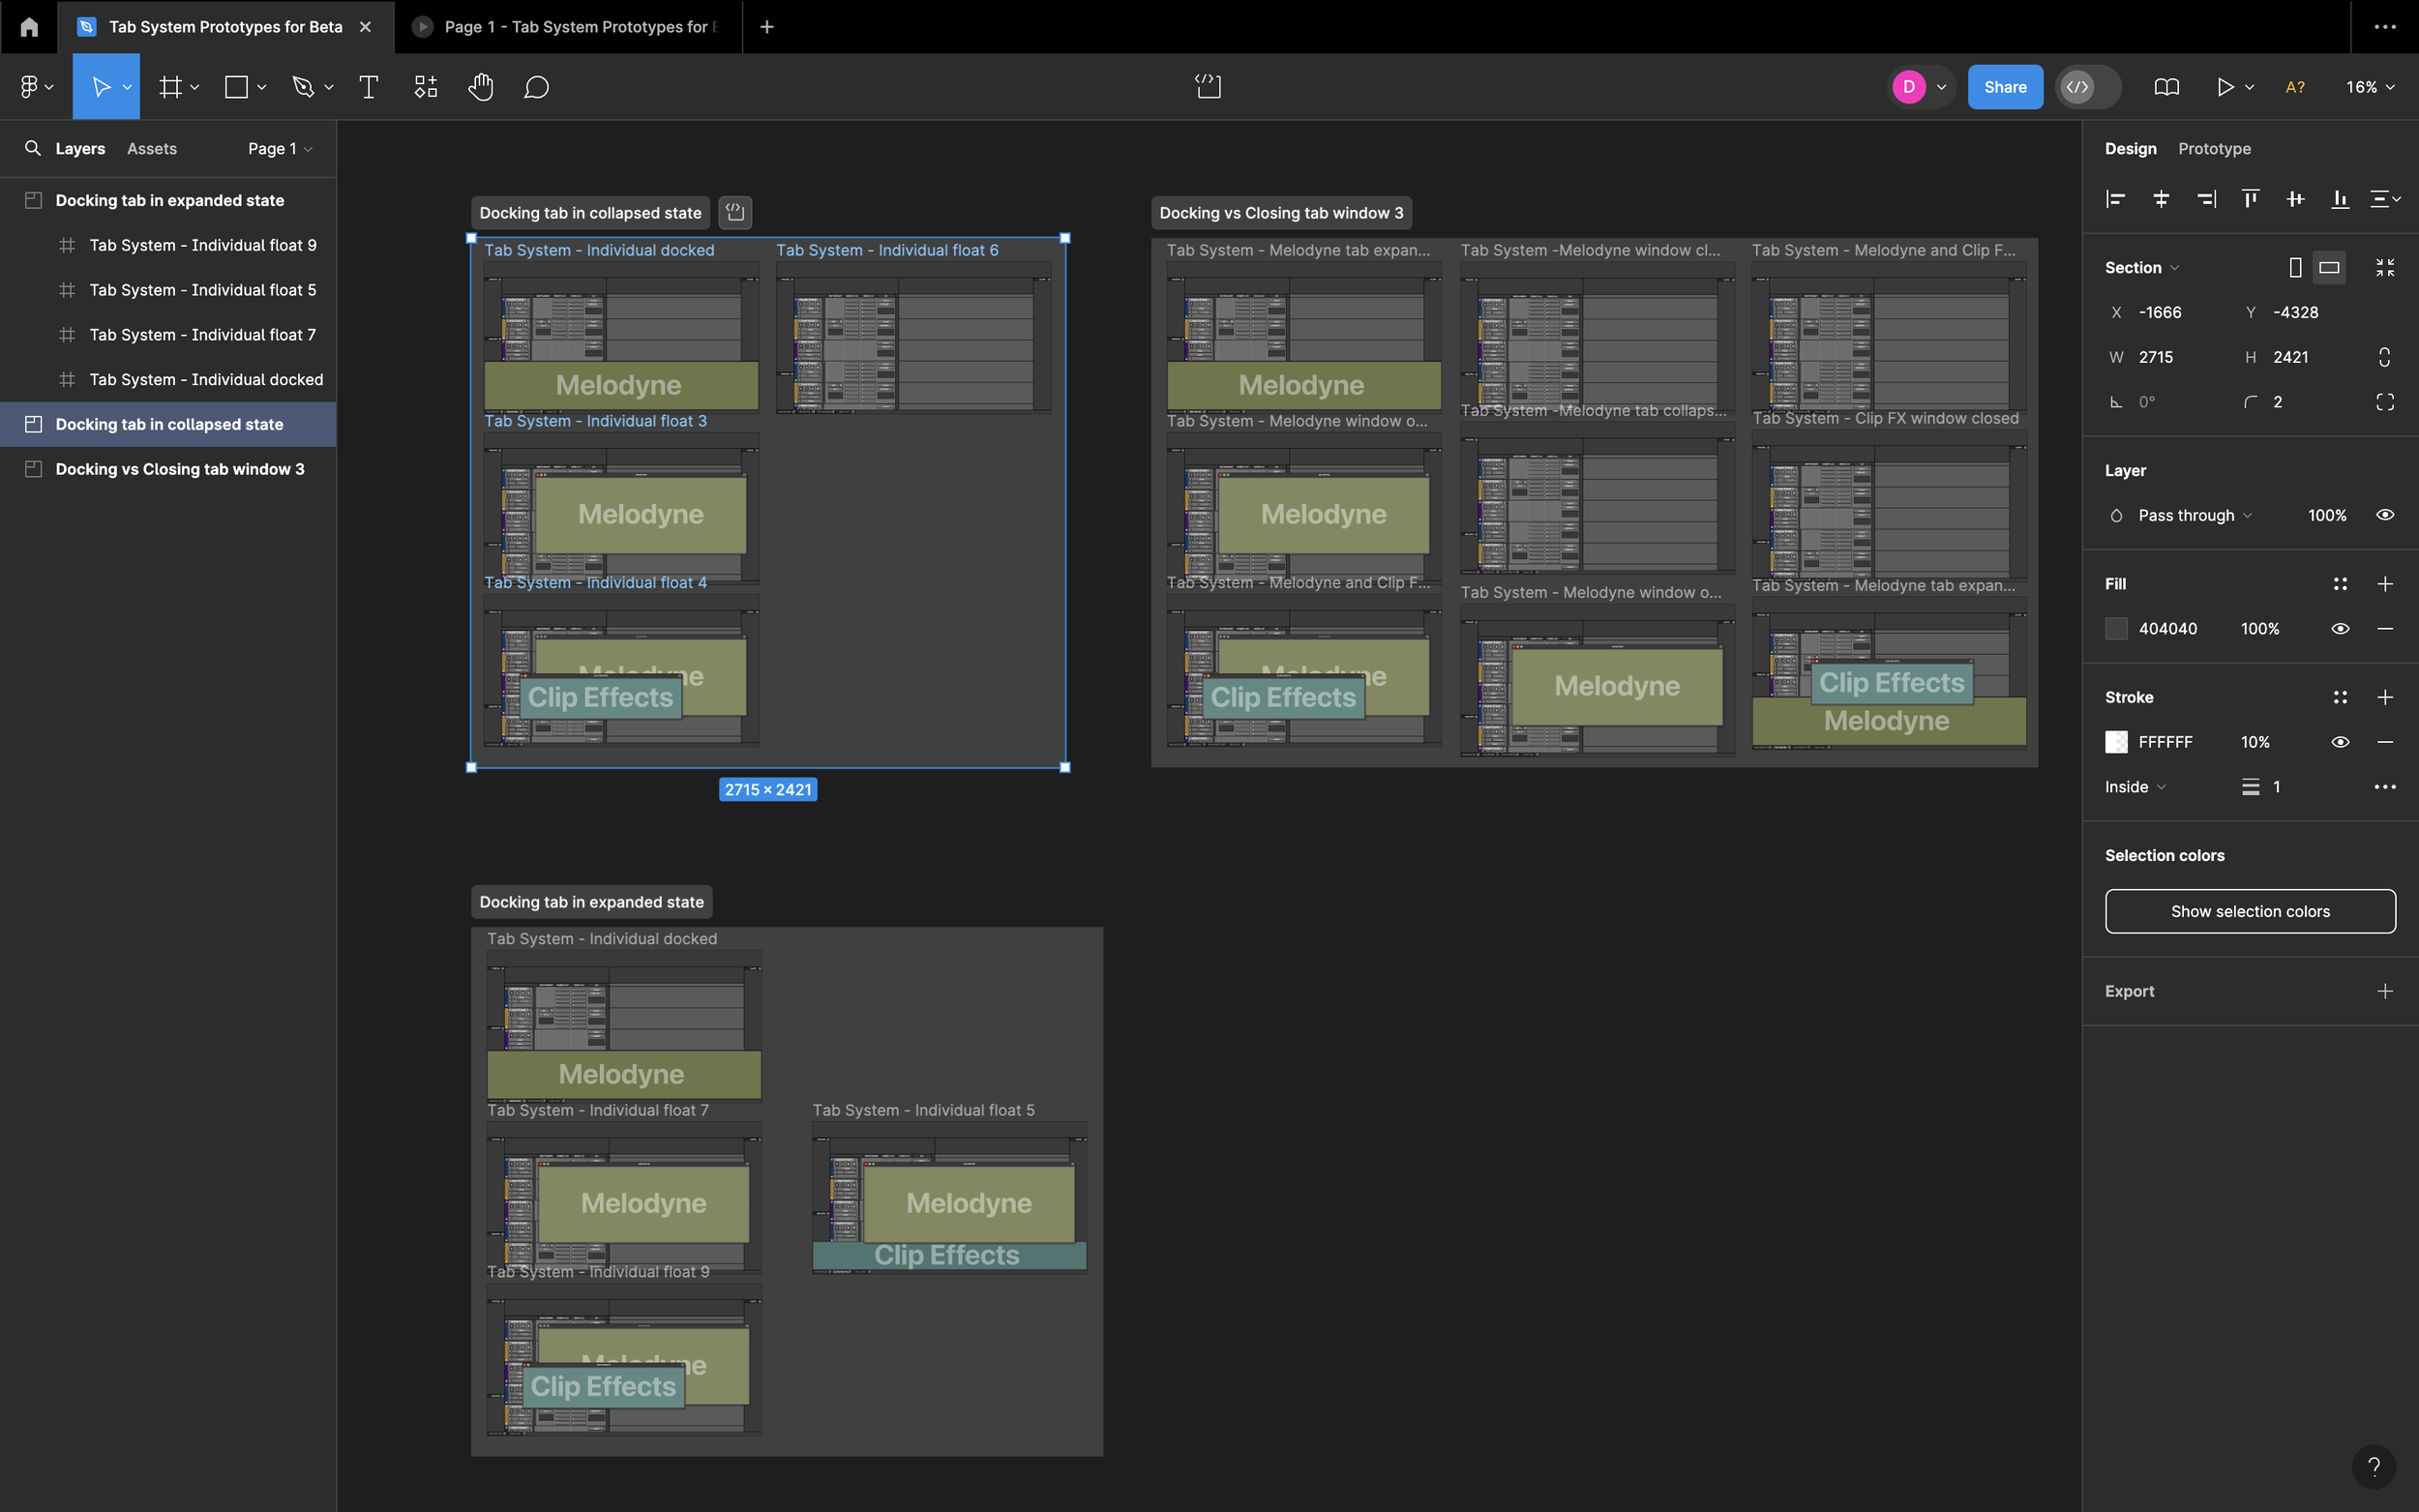Select the Move tool arrow
Image resolution: width=2419 pixels, height=1512 pixels.
tap(100, 87)
